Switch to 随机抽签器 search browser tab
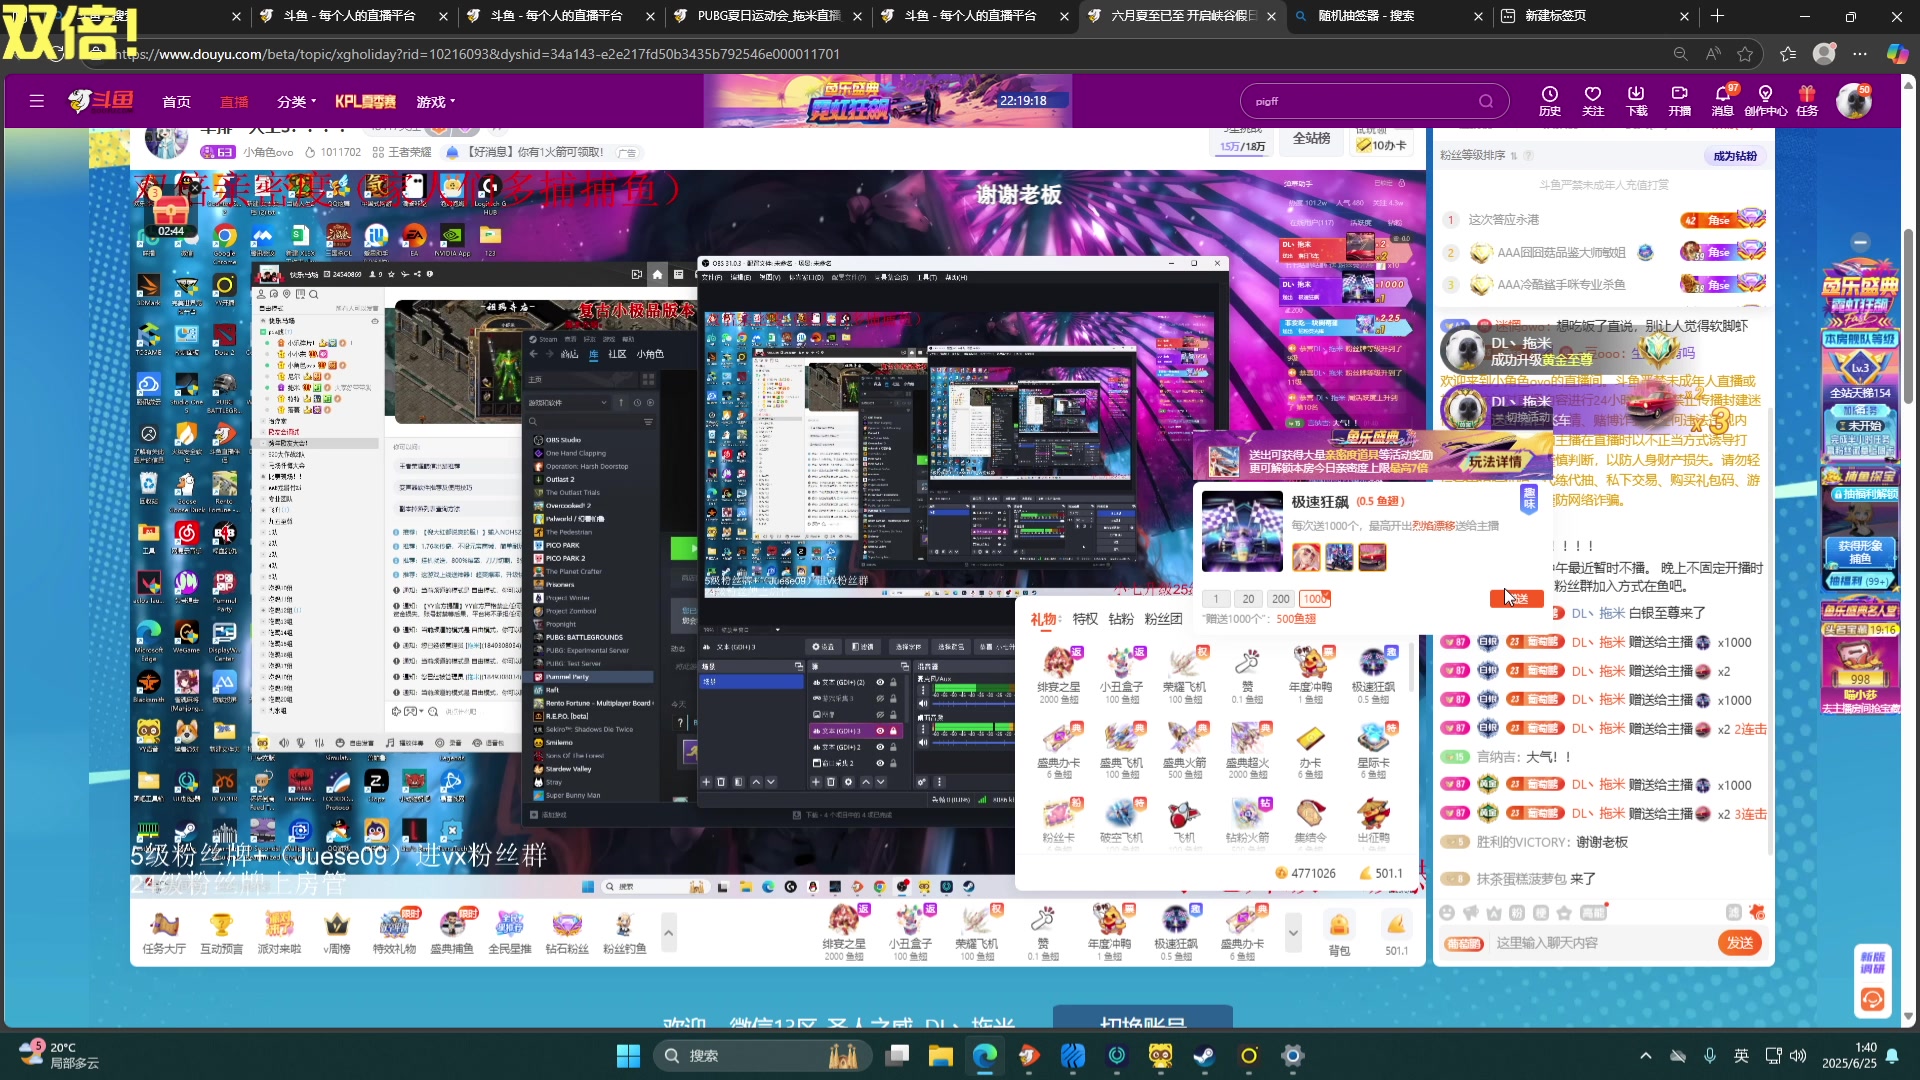Image resolution: width=1920 pixels, height=1080 pixels. (1386, 16)
